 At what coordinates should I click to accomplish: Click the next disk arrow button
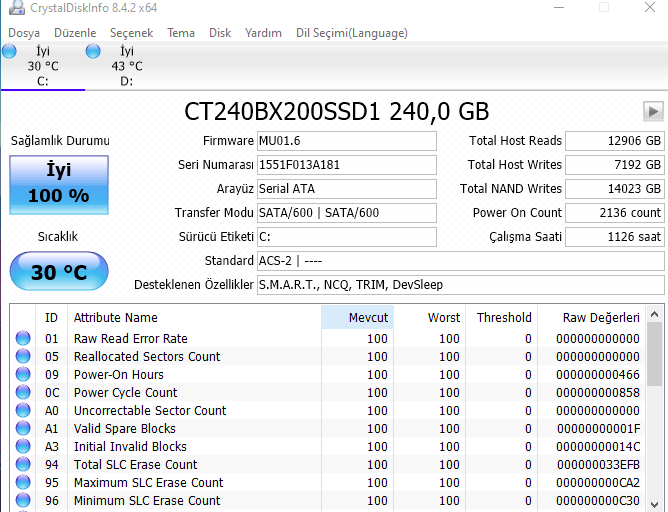pos(653,112)
